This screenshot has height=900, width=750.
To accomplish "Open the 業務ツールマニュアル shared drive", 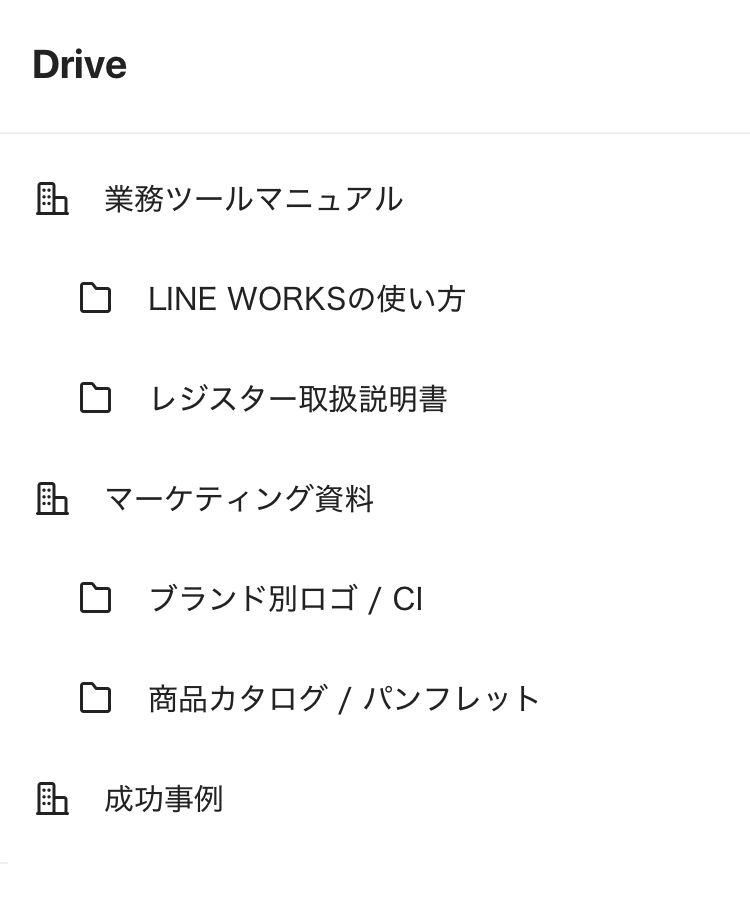I will point(253,199).
